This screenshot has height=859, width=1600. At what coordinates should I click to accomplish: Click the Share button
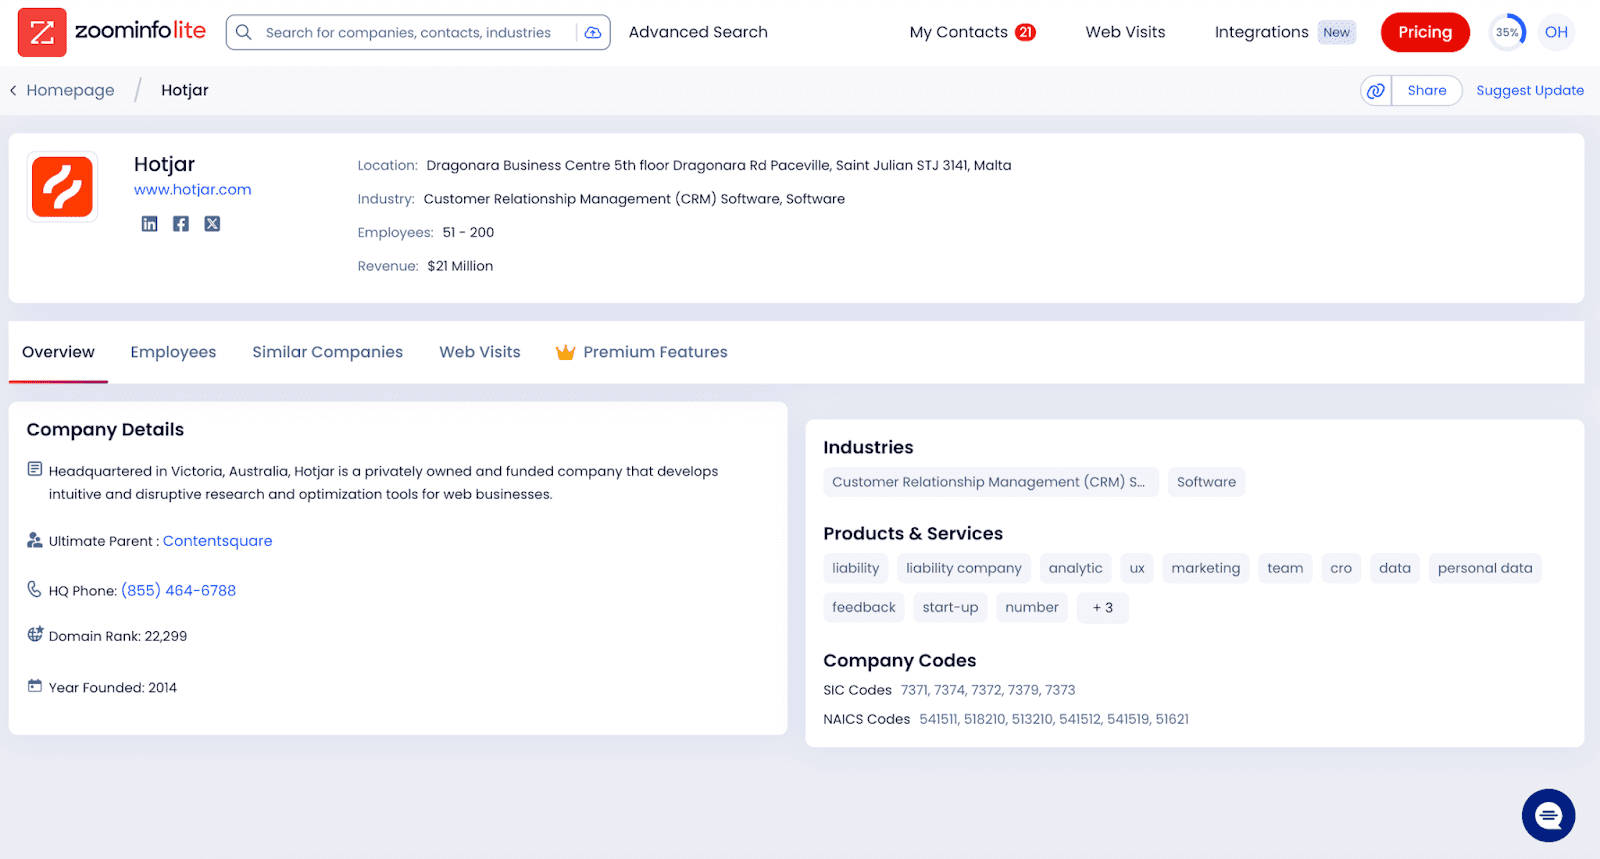click(1426, 91)
